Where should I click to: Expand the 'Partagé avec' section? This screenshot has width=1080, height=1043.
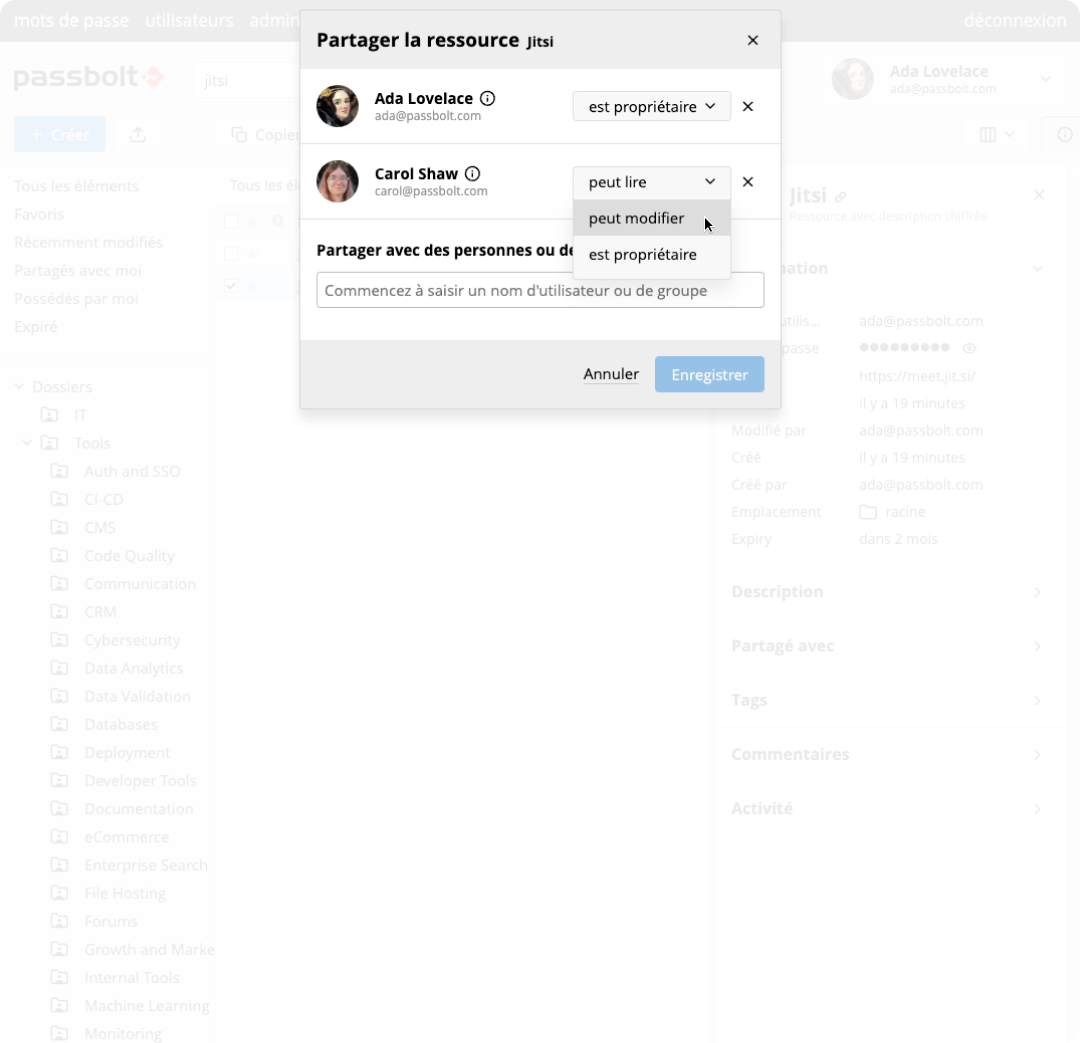pos(889,646)
